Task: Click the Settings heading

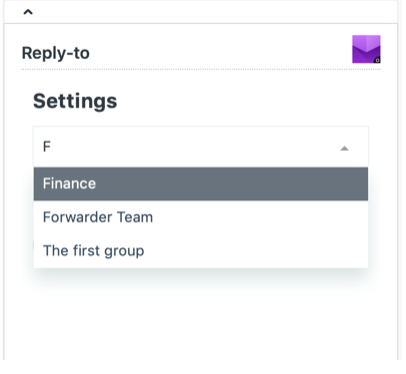Action: pos(75,101)
